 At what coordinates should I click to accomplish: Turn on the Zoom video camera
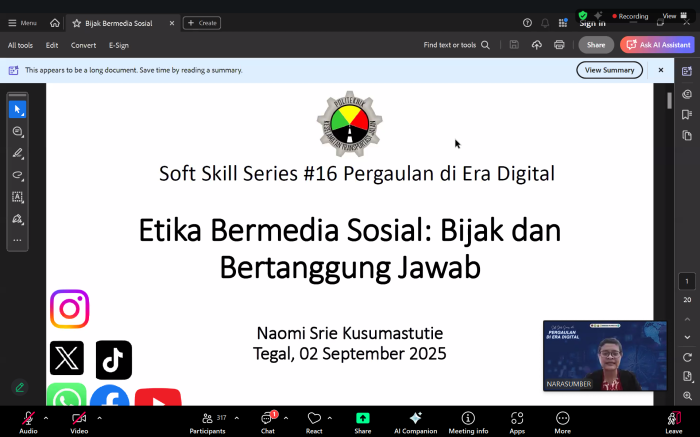[x=78, y=419]
